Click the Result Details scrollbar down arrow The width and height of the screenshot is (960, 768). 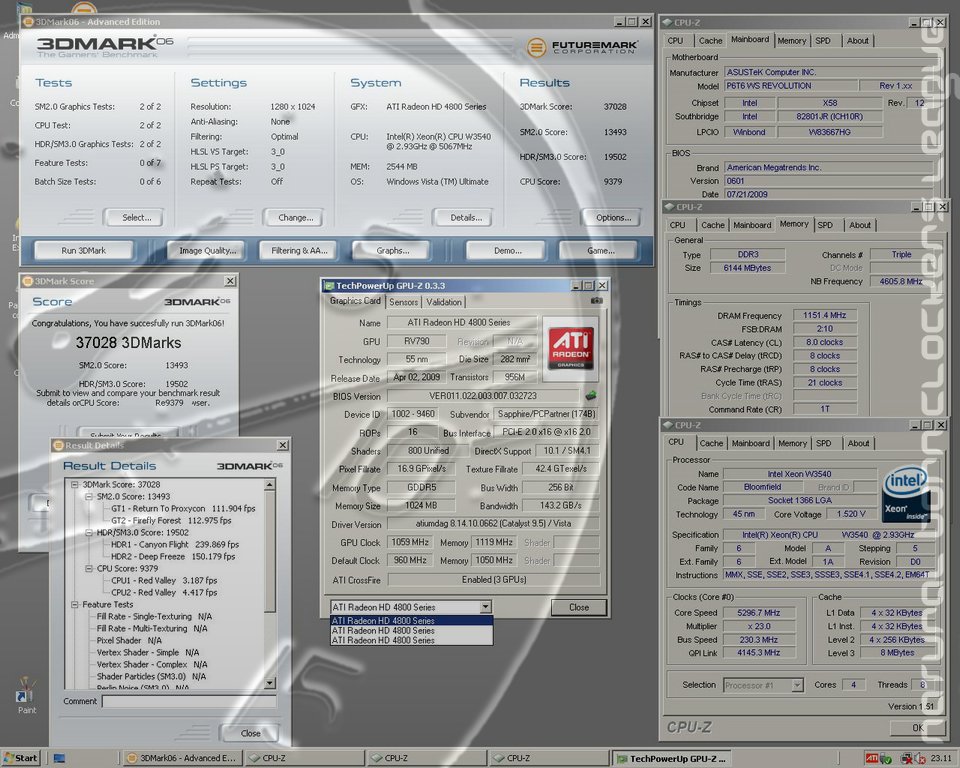[270, 682]
